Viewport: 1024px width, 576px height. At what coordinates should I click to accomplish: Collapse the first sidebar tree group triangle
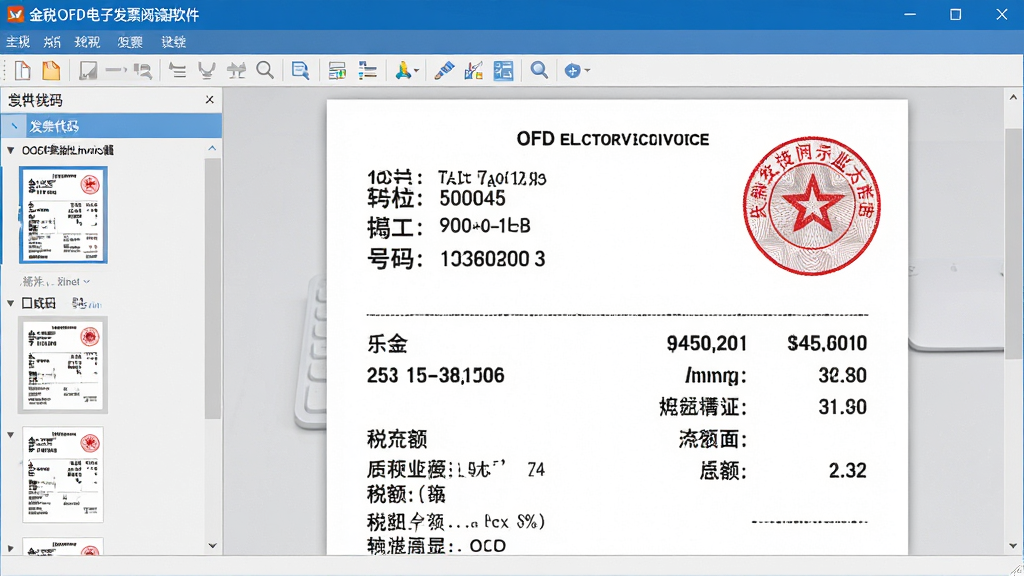(x=10, y=150)
